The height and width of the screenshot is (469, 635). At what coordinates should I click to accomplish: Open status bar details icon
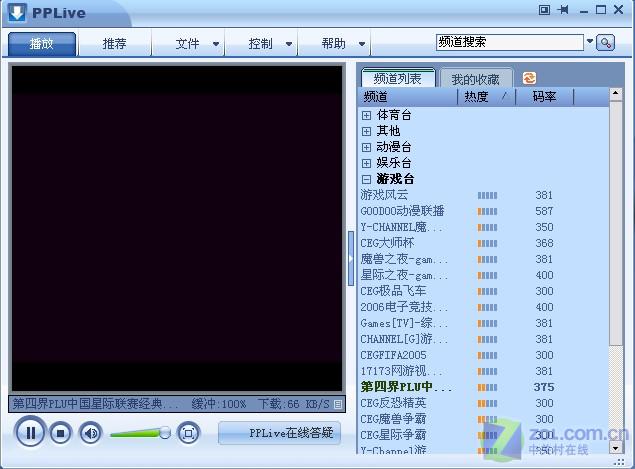338,404
